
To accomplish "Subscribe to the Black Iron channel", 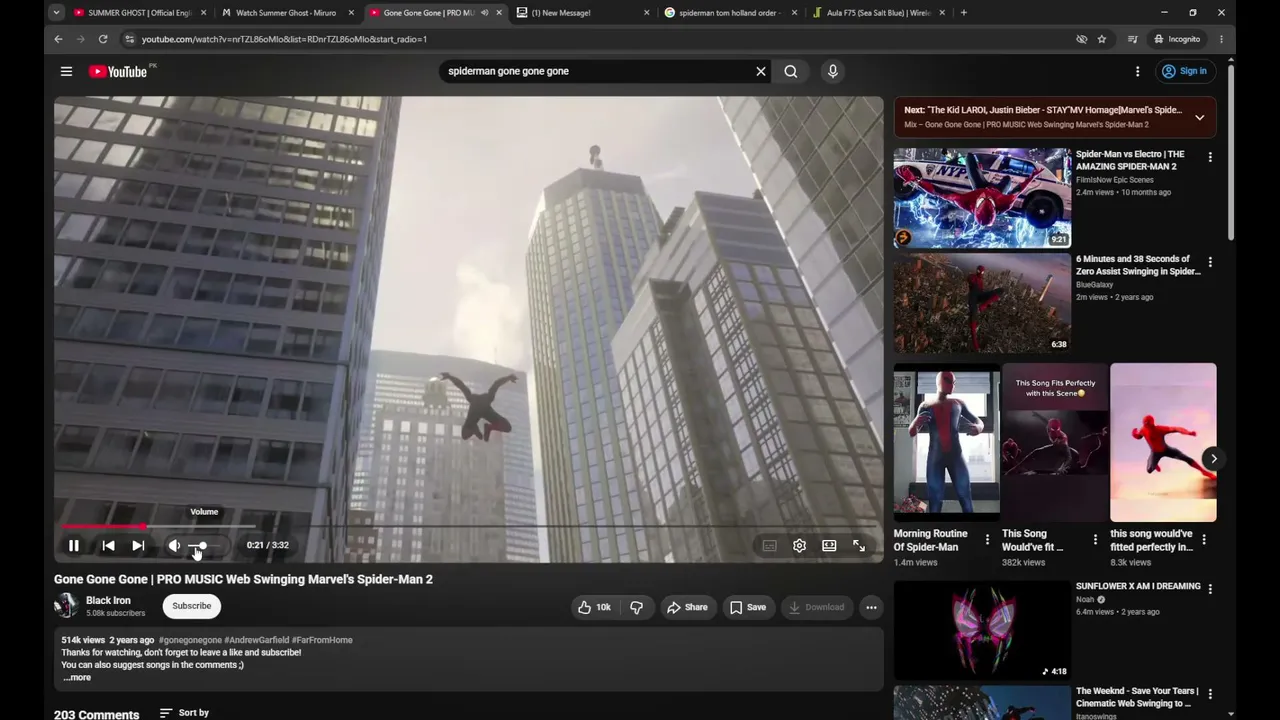I will click(191, 606).
